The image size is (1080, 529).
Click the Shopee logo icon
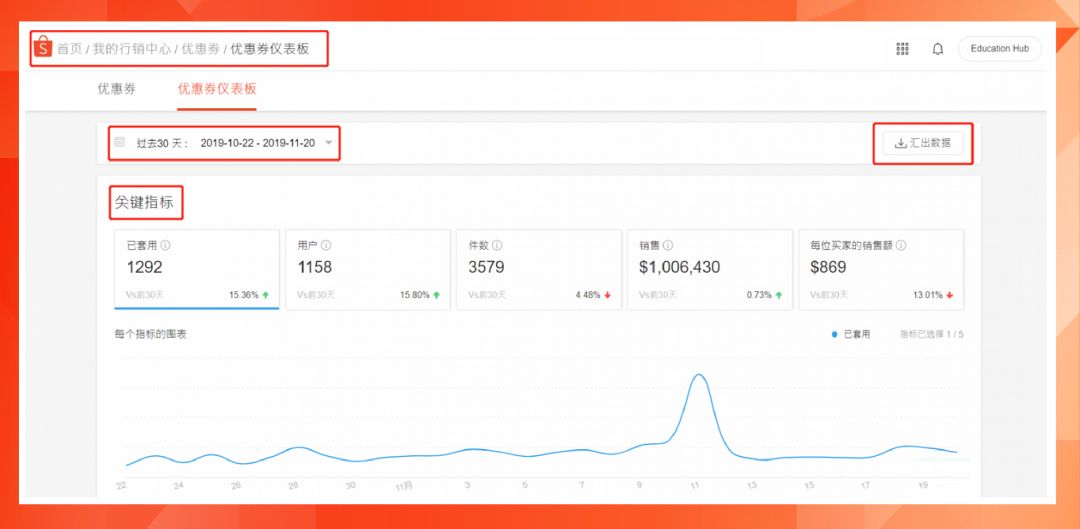point(43,48)
